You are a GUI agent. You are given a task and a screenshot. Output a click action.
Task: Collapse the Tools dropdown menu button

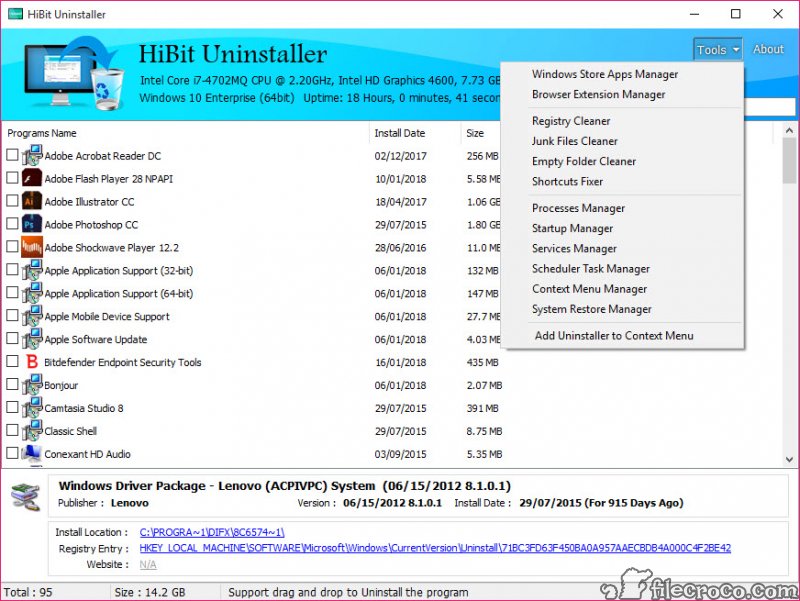tap(717, 49)
